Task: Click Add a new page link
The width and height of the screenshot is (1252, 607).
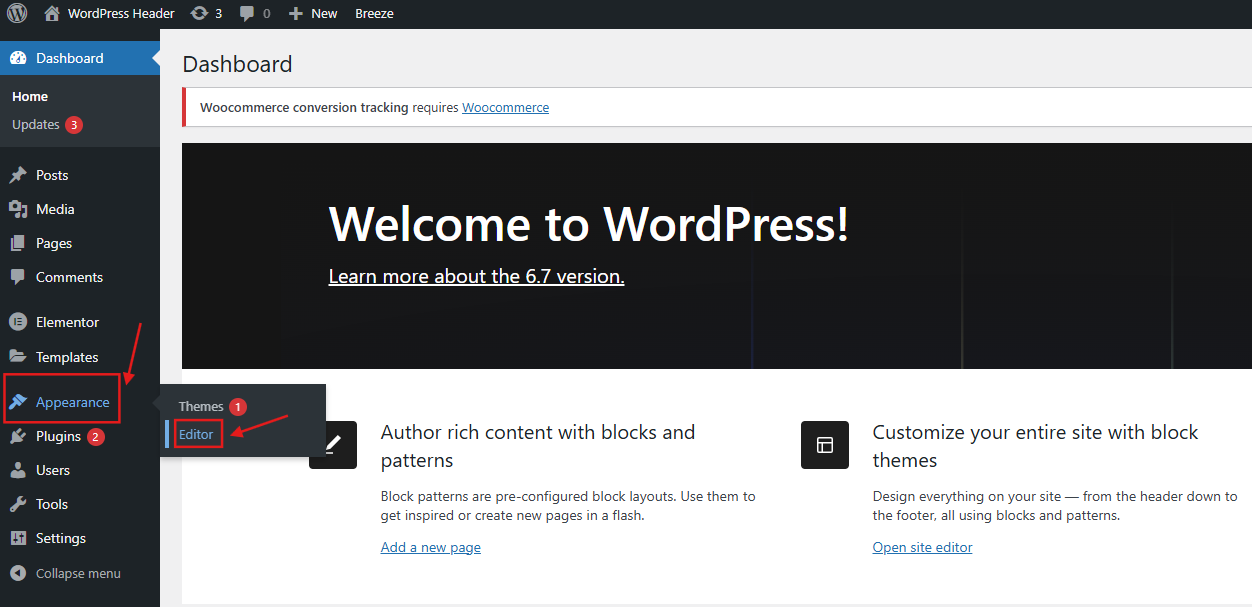Action: [x=430, y=547]
